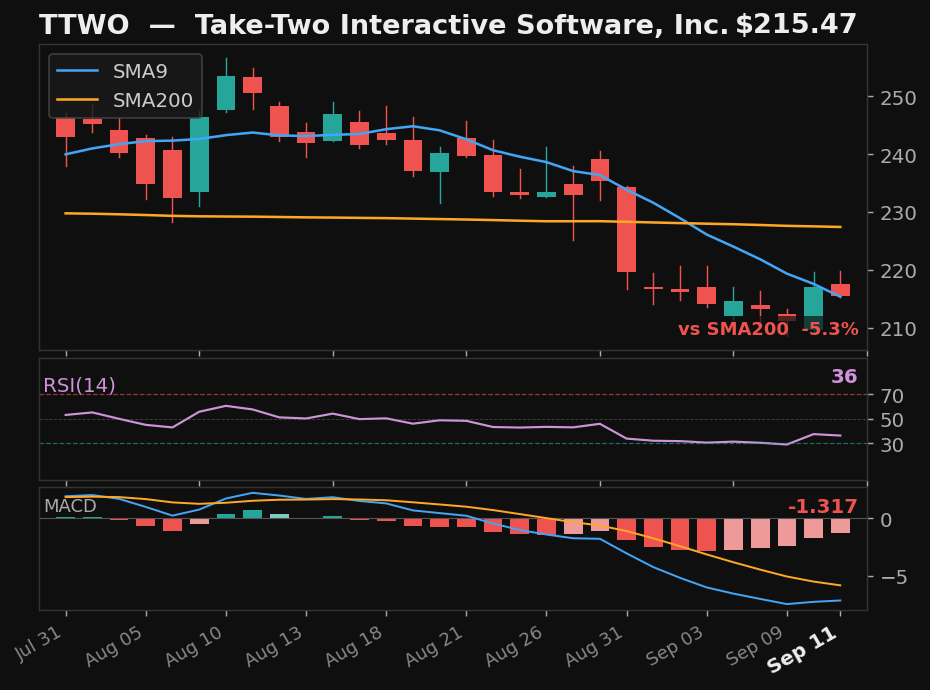Click the Aug 10 date label
The image size is (930, 690).
point(194,646)
